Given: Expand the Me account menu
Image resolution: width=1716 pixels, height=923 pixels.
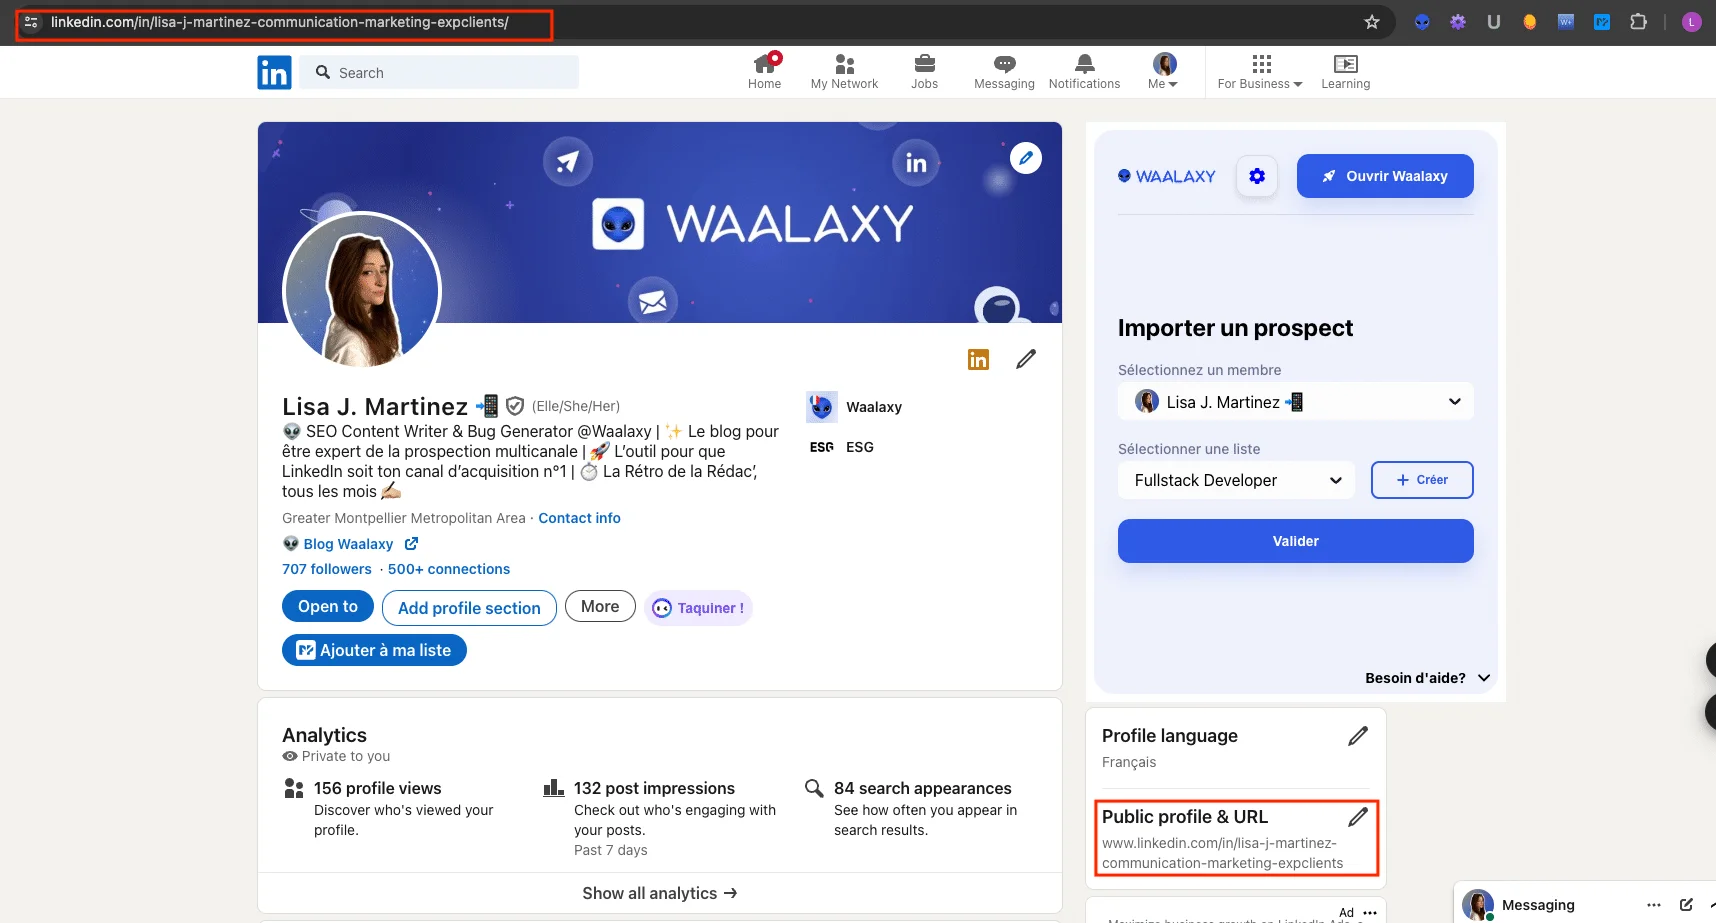Looking at the screenshot, I should (x=1163, y=71).
